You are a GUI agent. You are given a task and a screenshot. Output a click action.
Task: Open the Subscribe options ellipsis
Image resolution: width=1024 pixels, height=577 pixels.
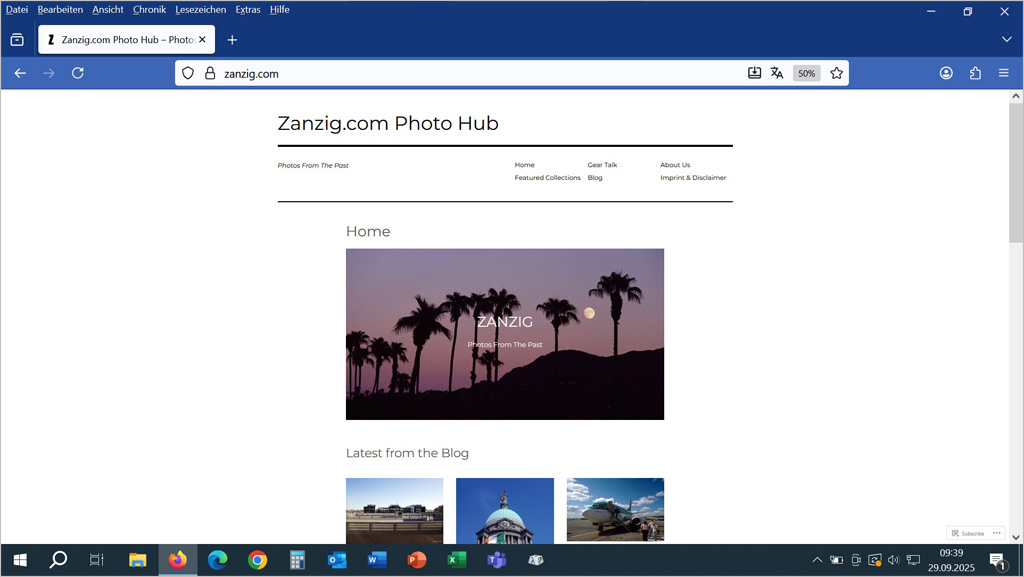(997, 533)
